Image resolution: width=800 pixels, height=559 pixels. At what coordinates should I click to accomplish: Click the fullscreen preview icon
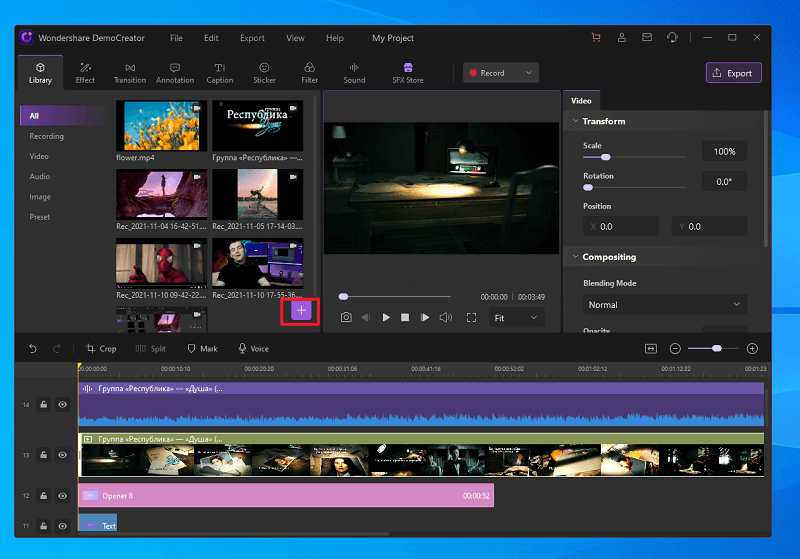tap(471, 317)
